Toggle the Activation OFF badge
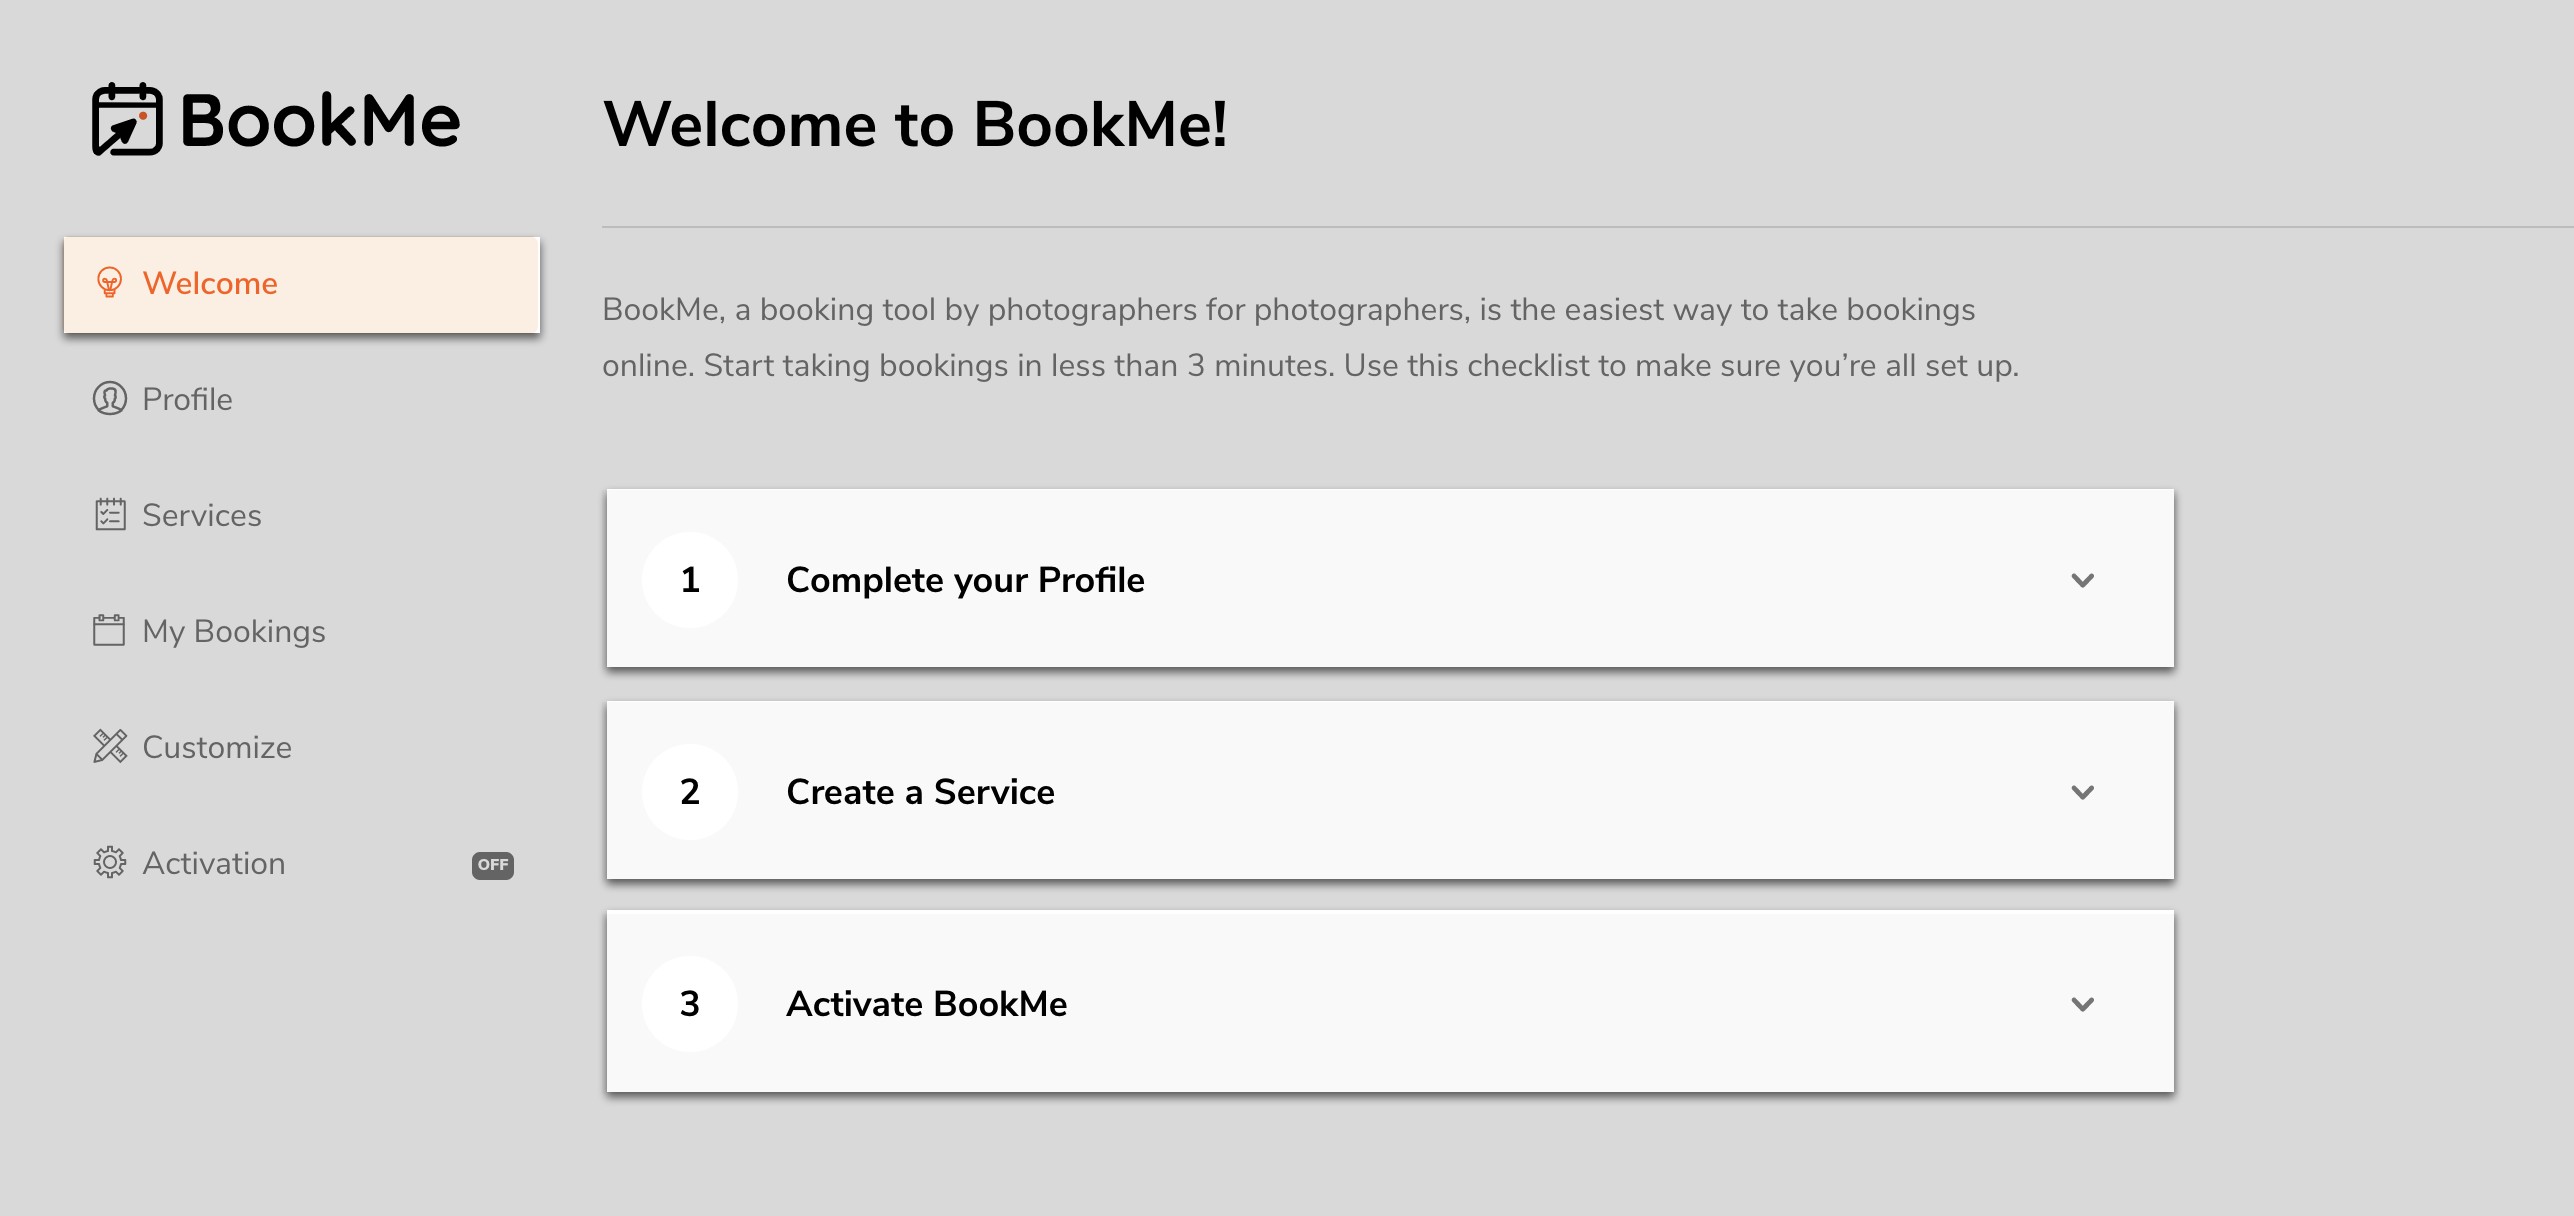The width and height of the screenshot is (2574, 1216). [493, 865]
